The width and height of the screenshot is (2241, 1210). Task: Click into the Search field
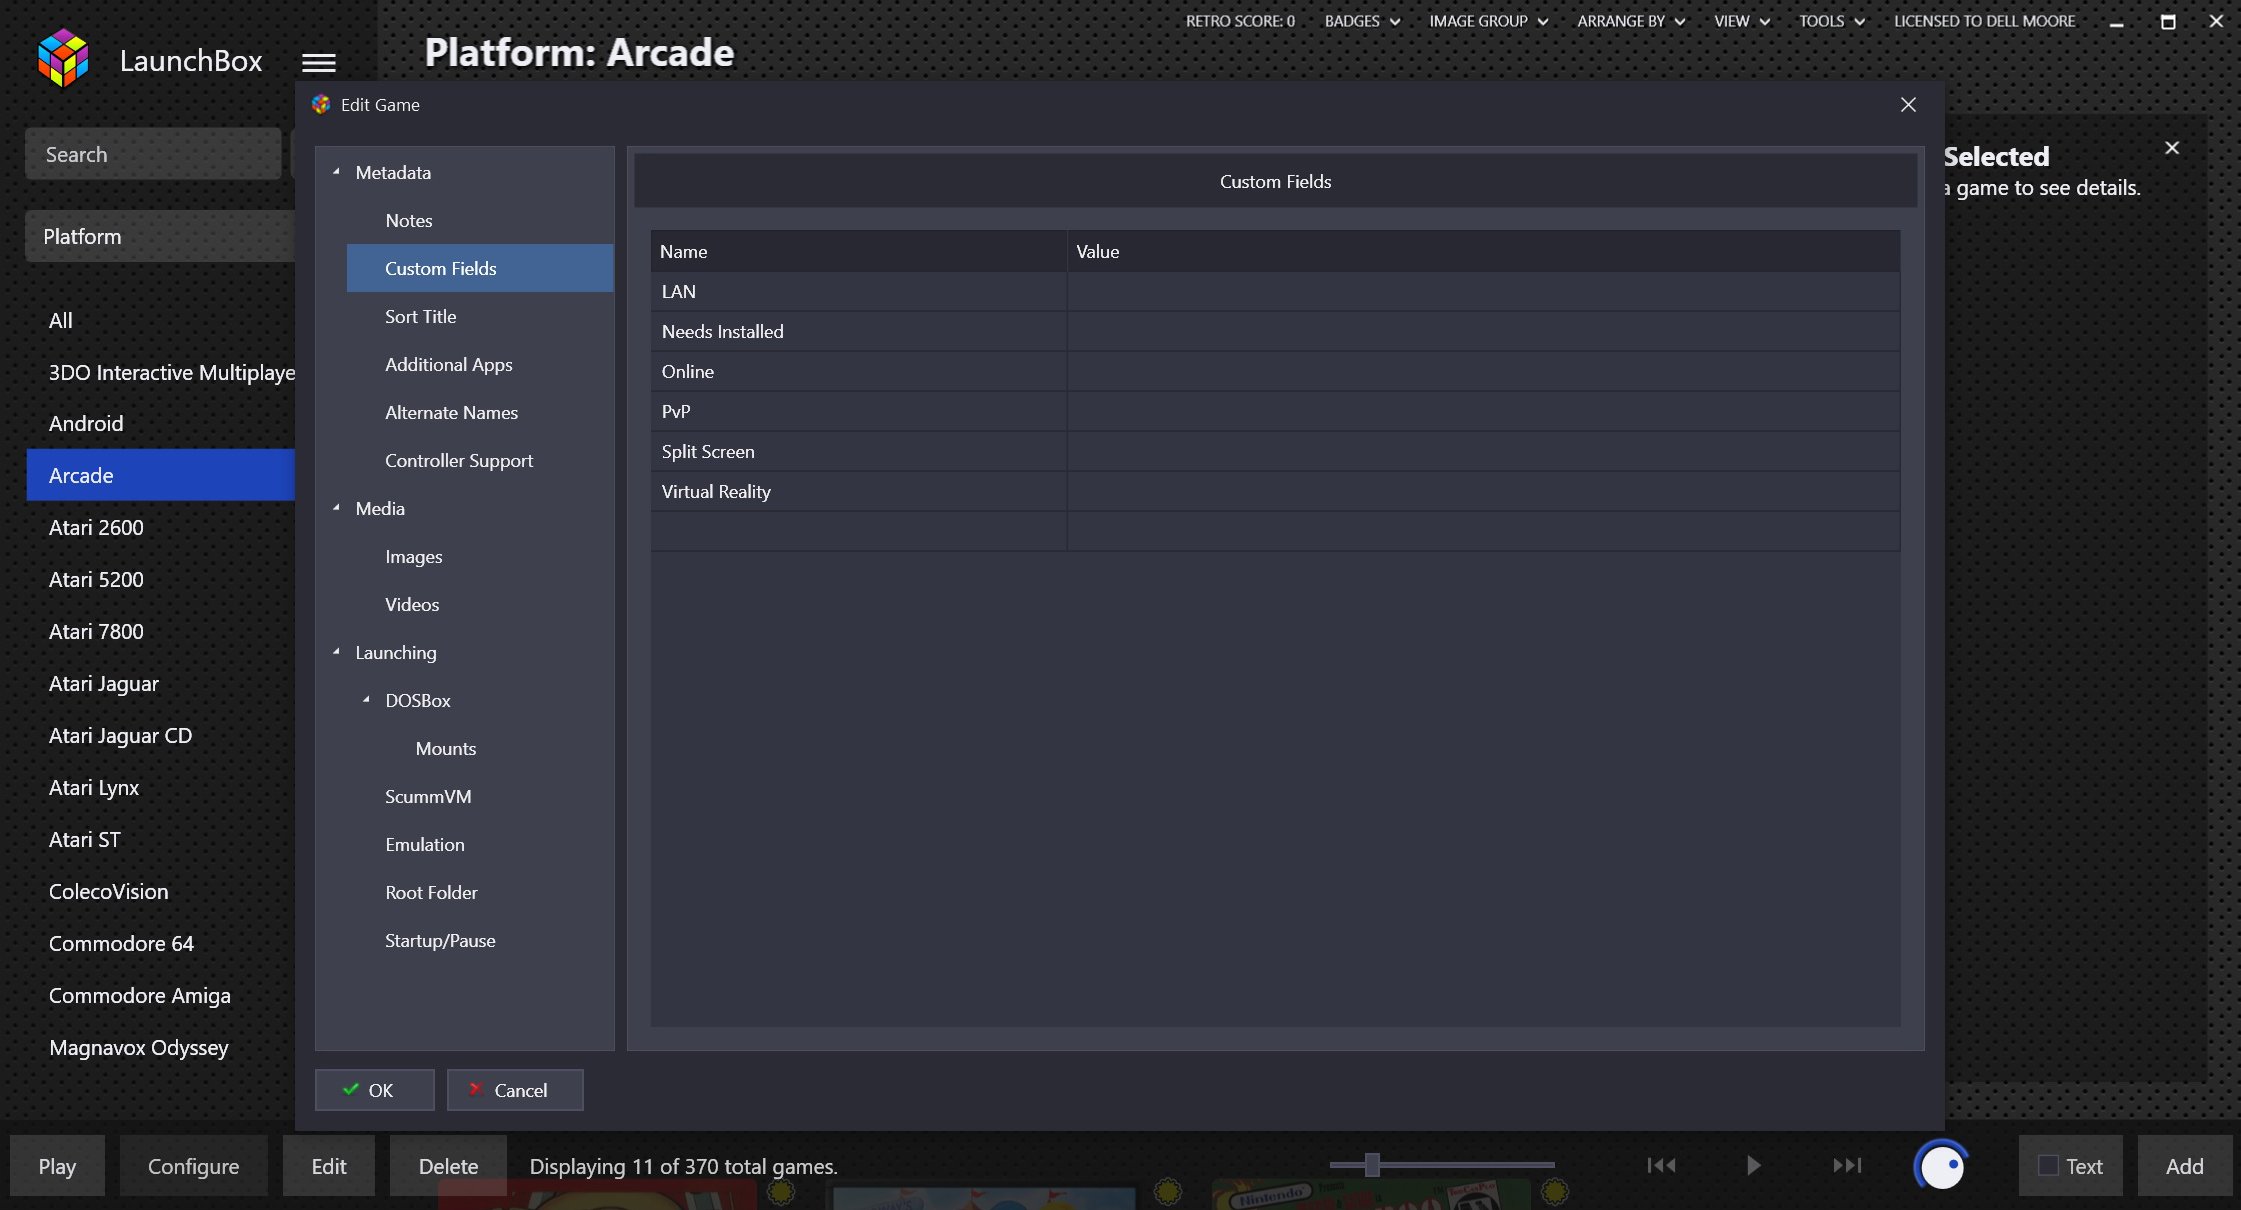153,154
